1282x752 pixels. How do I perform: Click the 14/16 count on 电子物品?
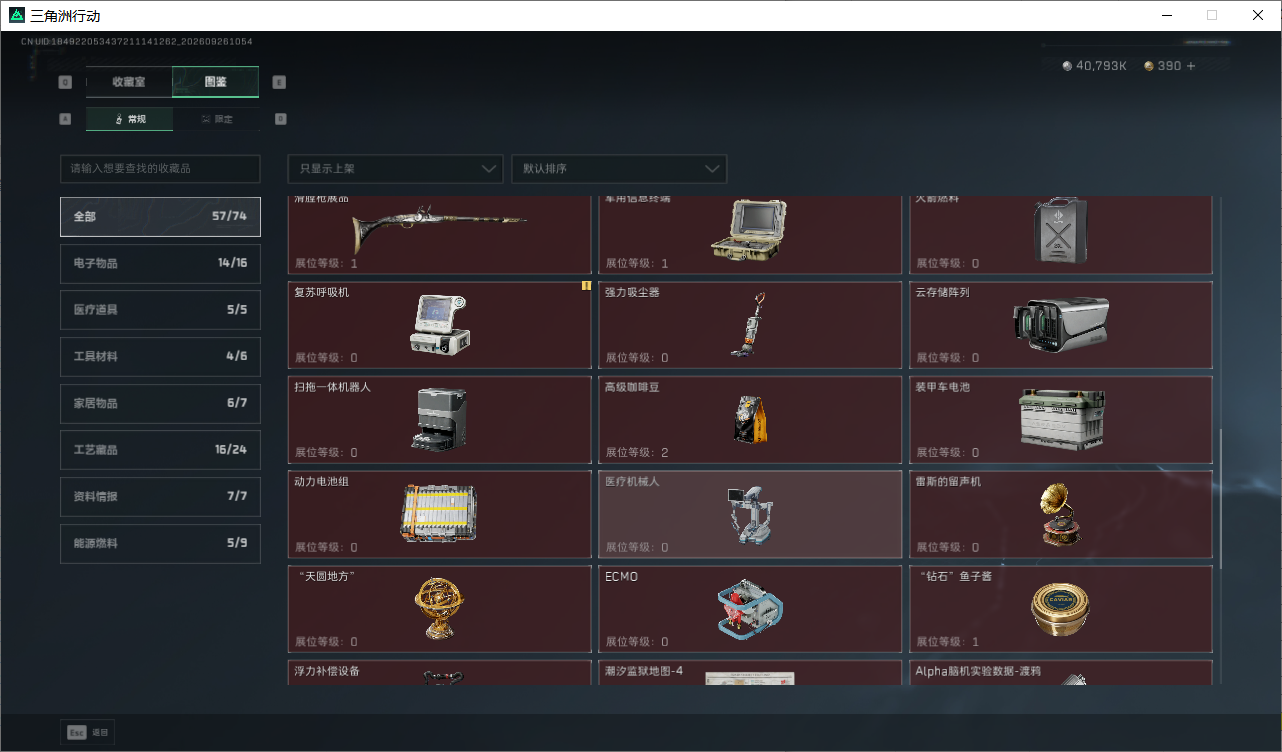[232, 263]
